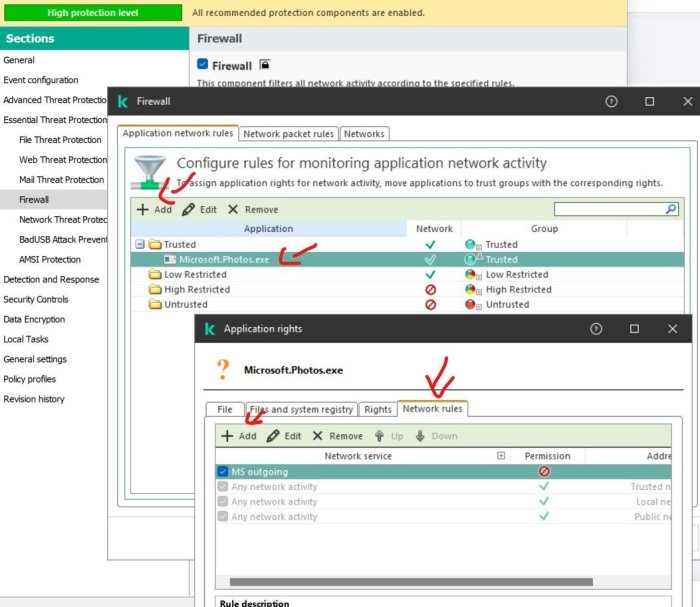Click the horizontal scrollbar in network rules list
The image size is (700, 607).
tap(411, 582)
